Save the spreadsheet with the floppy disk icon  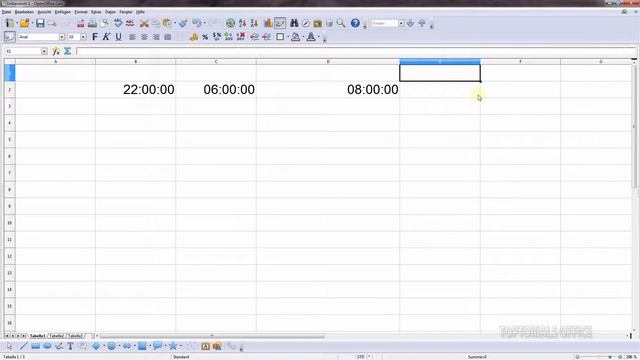40,23
